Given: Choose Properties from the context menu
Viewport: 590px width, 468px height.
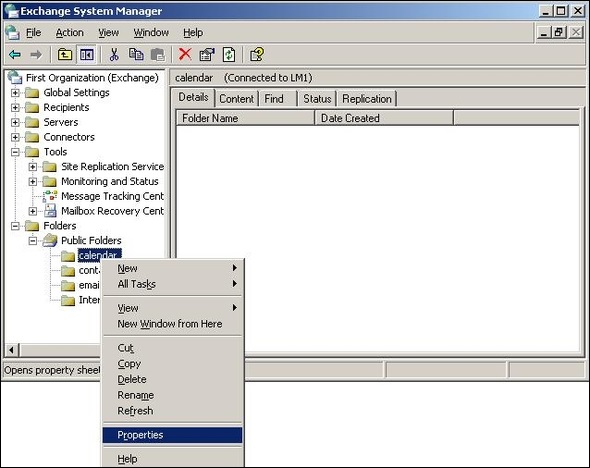Looking at the screenshot, I should click(x=173, y=435).
